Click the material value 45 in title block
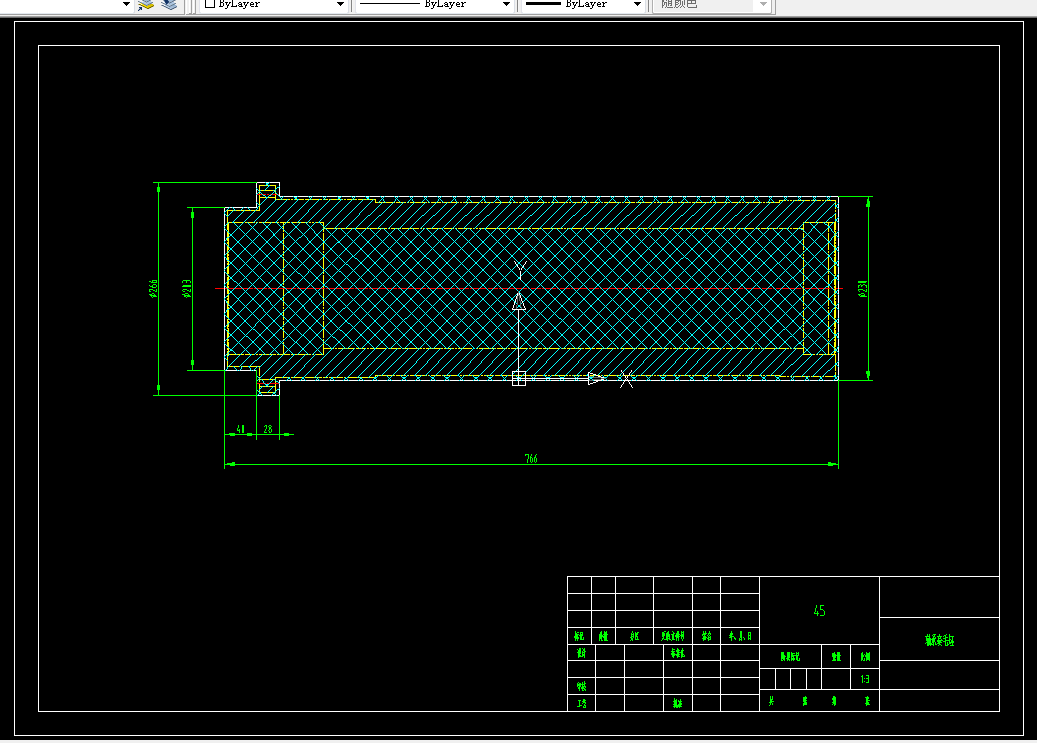This screenshot has width=1037, height=743. click(x=819, y=611)
